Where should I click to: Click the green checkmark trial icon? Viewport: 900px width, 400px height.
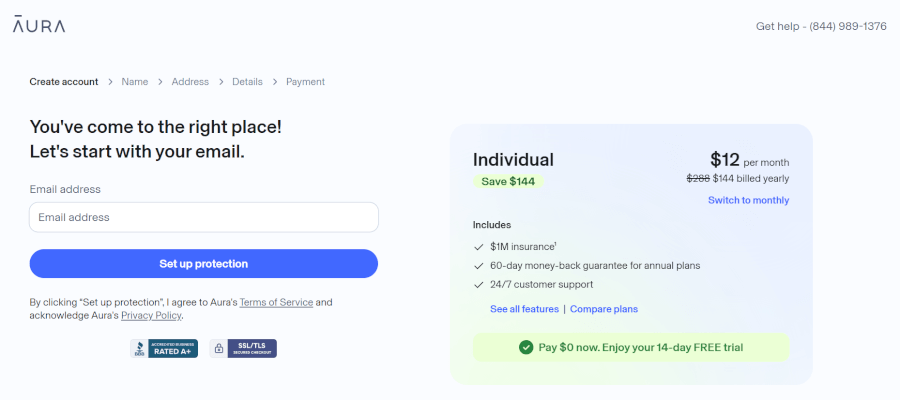(x=526, y=347)
